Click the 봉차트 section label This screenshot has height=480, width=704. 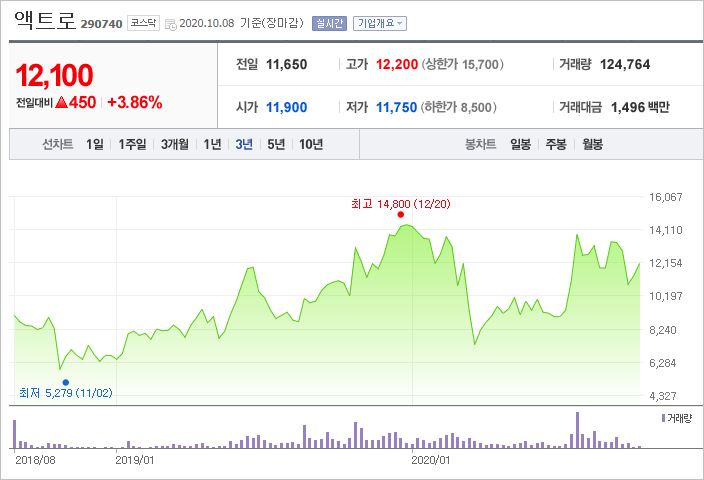point(480,144)
